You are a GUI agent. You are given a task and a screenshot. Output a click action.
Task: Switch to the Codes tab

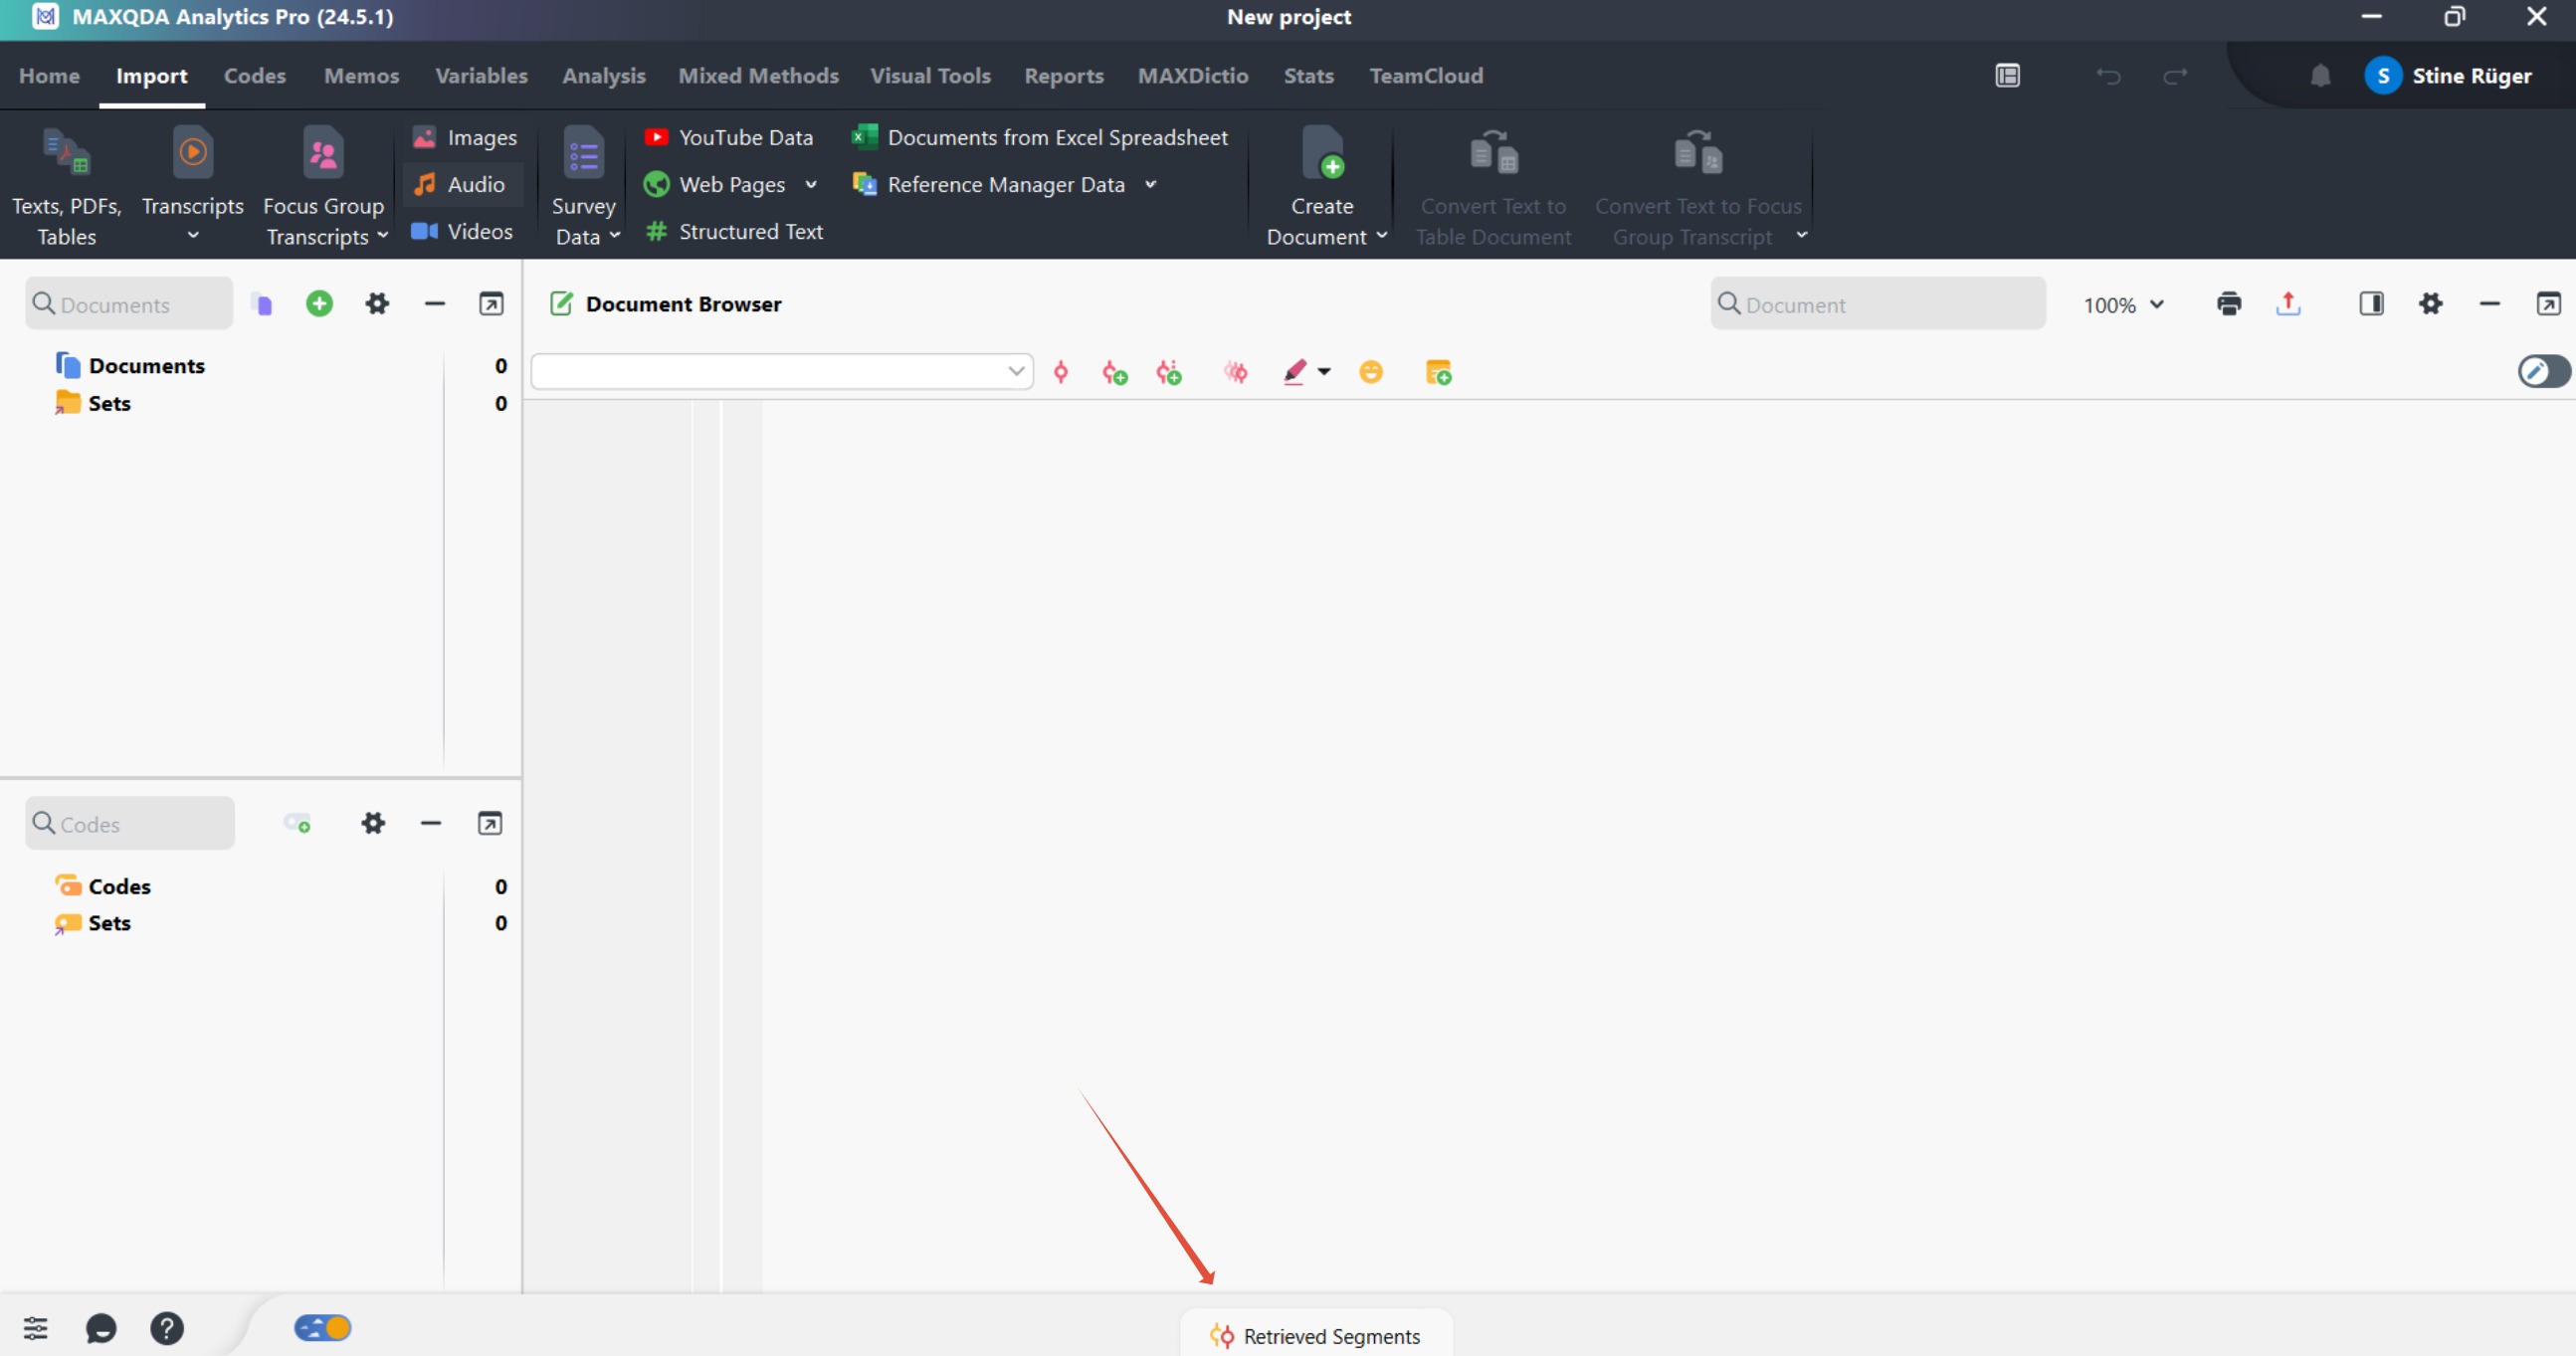pyautogui.click(x=255, y=76)
